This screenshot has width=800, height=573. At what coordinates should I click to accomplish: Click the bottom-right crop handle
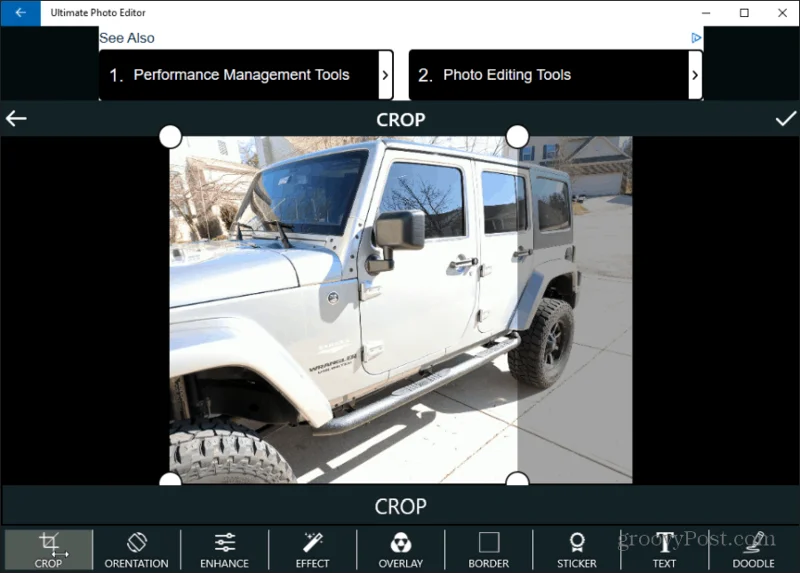point(517,479)
